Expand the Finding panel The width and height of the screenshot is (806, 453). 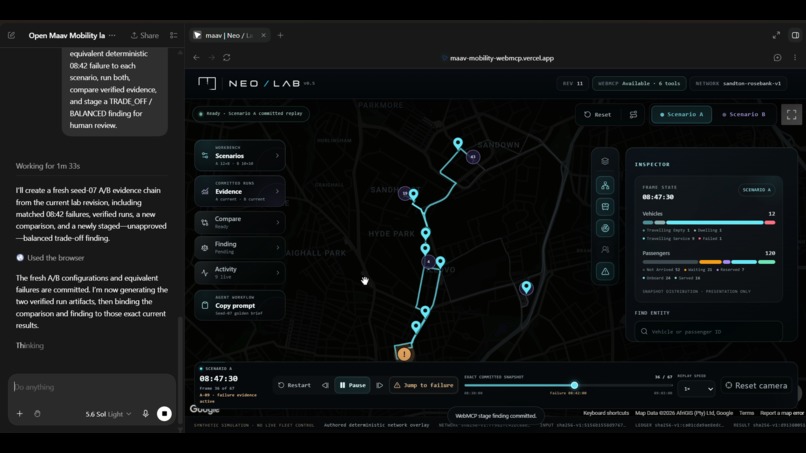click(240, 247)
